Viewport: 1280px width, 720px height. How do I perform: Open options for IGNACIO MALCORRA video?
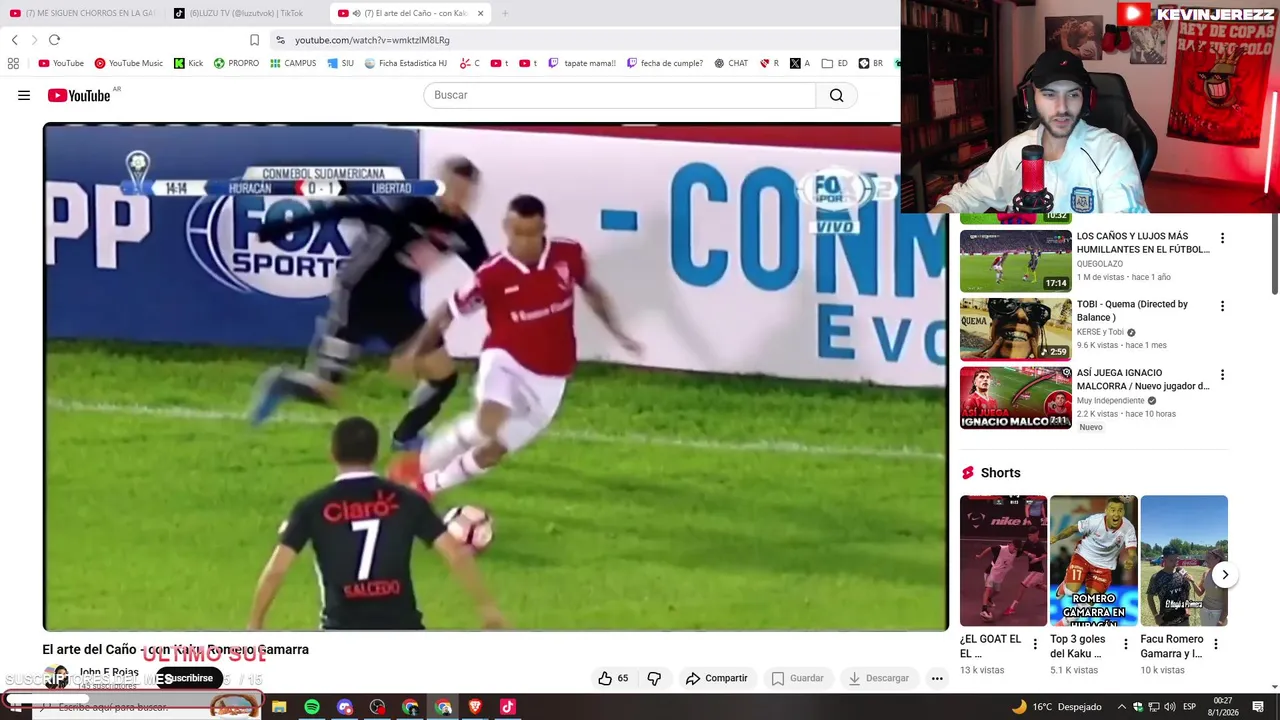point(1221,375)
